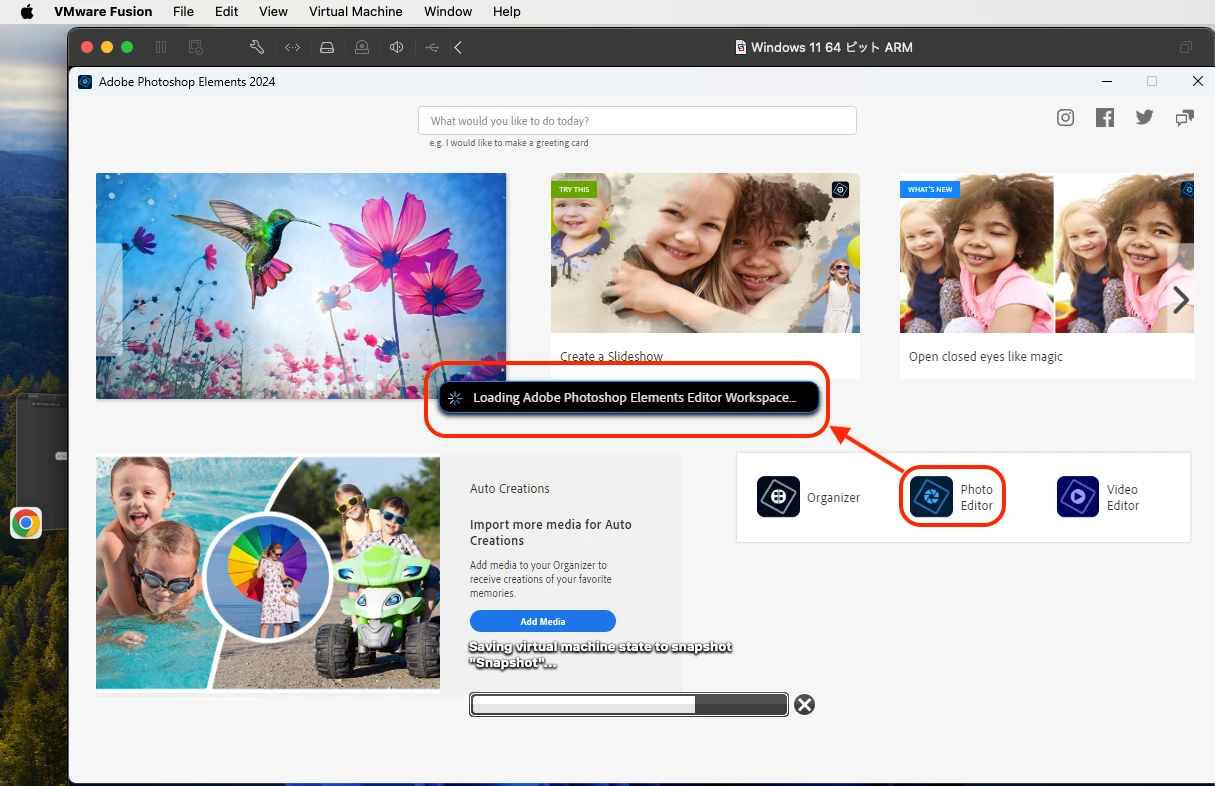Click the Photoshop Elements title bar icon
This screenshot has width=1215, height=786.
pos(85,82)
